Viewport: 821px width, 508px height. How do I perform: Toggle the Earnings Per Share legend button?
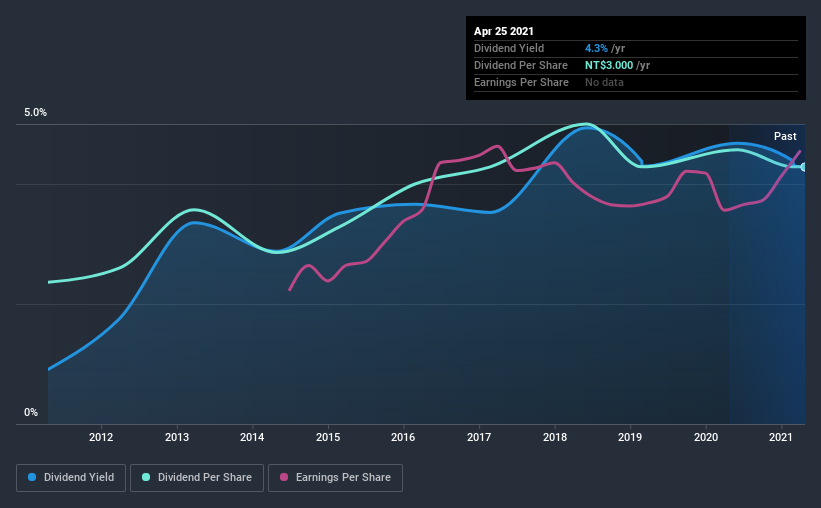[335, 478]
